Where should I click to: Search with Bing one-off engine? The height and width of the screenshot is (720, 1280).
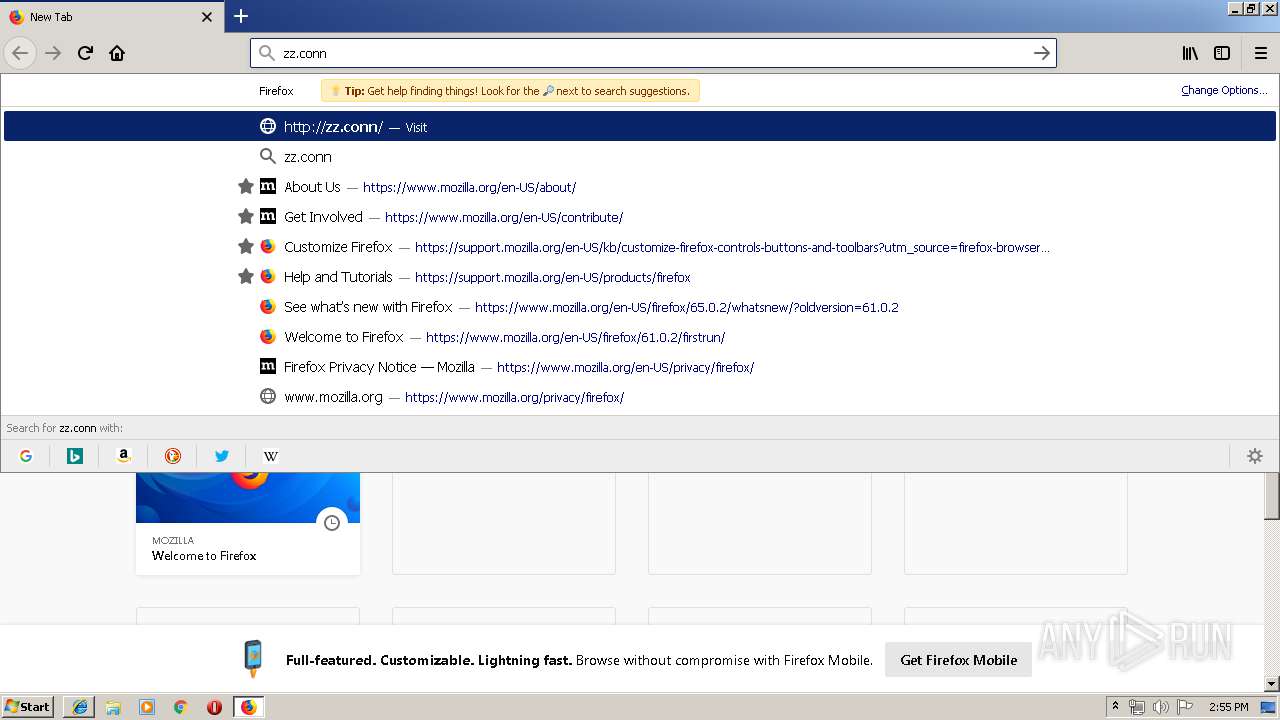click(75, 456)
